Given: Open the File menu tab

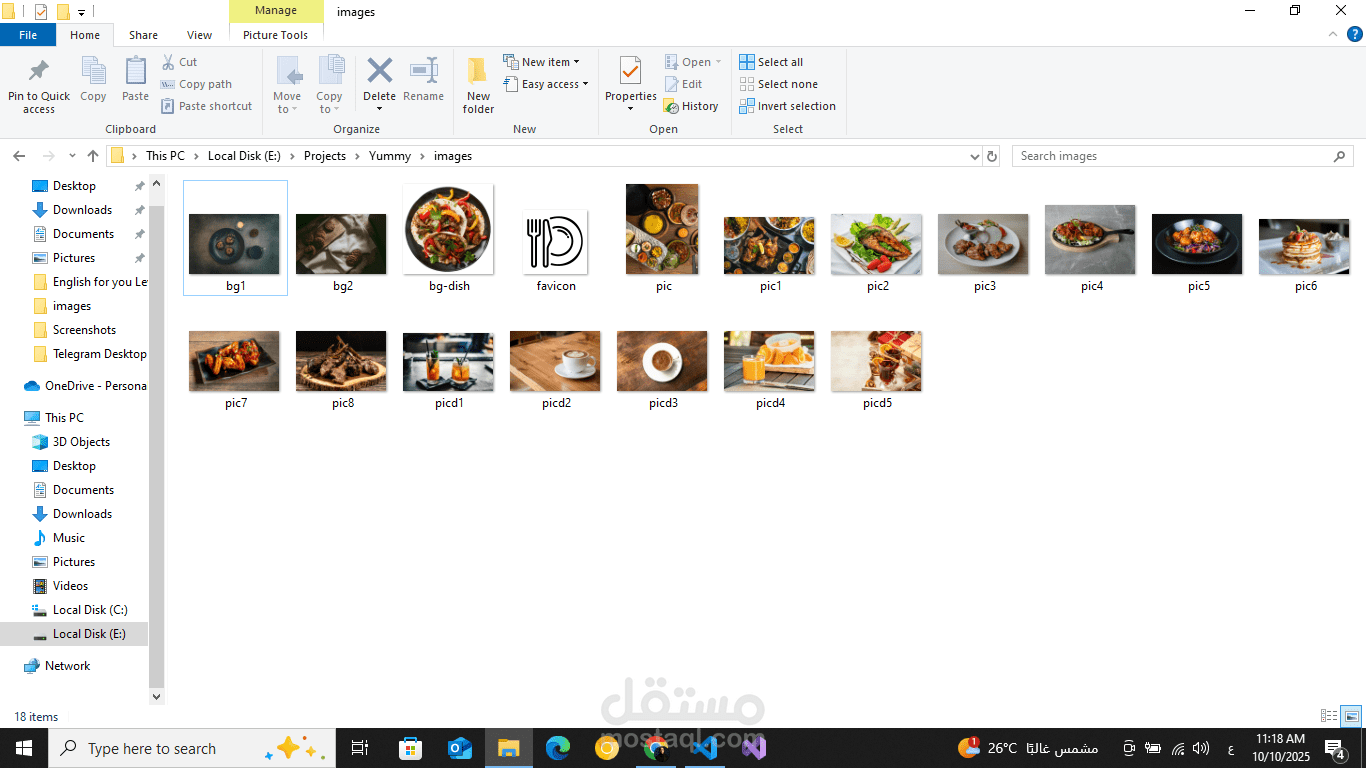Looking at the screenshot, I should click(28, 35).
